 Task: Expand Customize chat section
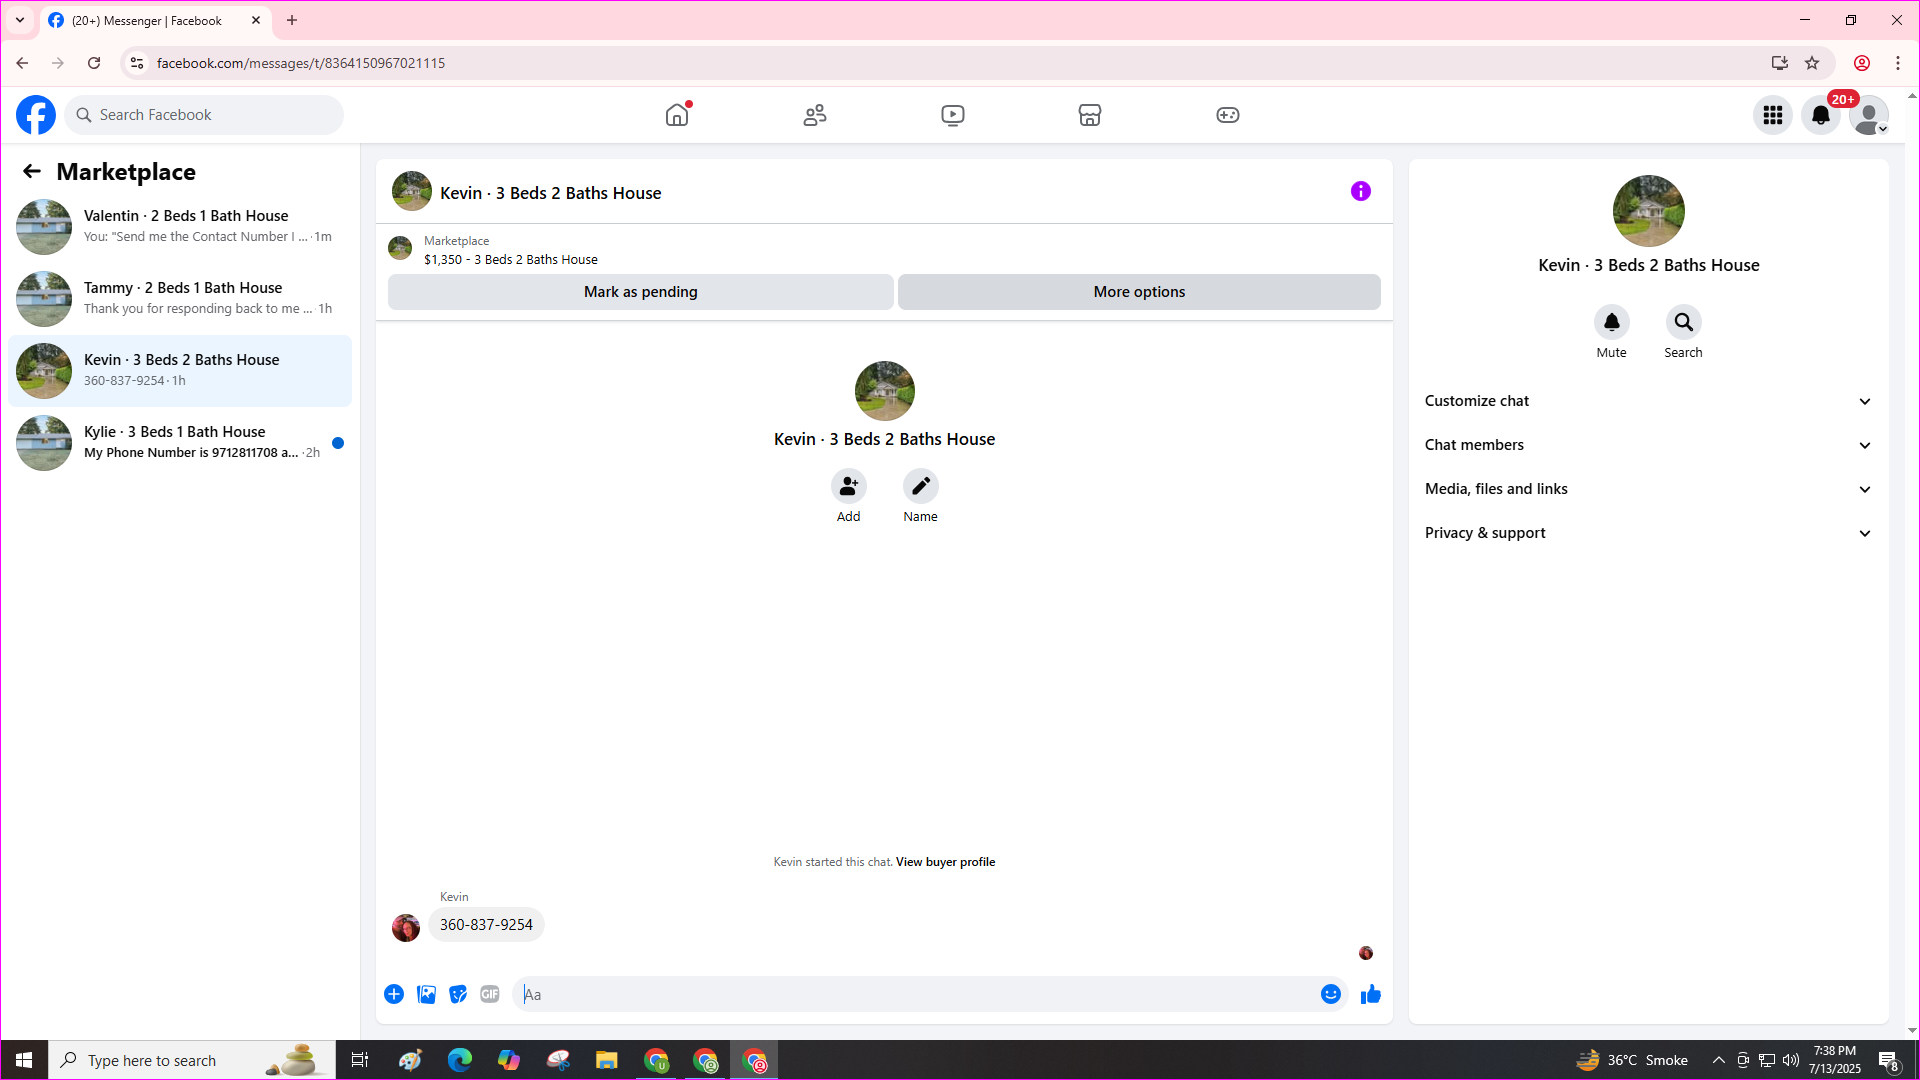[1647, 401]
